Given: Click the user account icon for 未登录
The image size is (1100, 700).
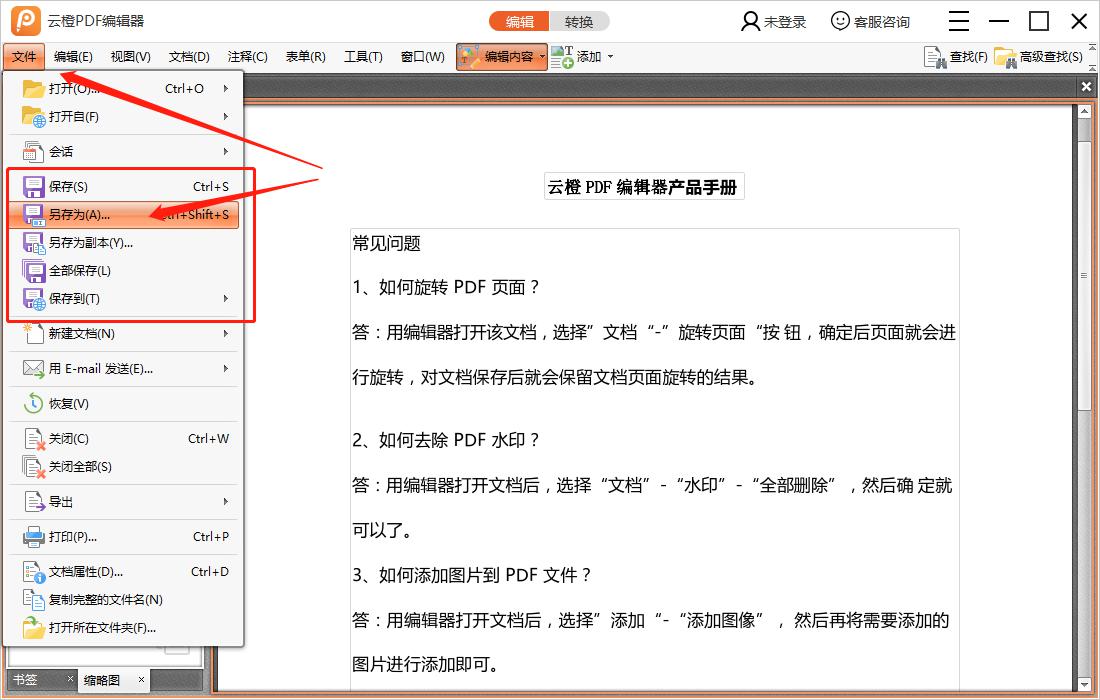Looking at the screenshot, I should 750,22.
